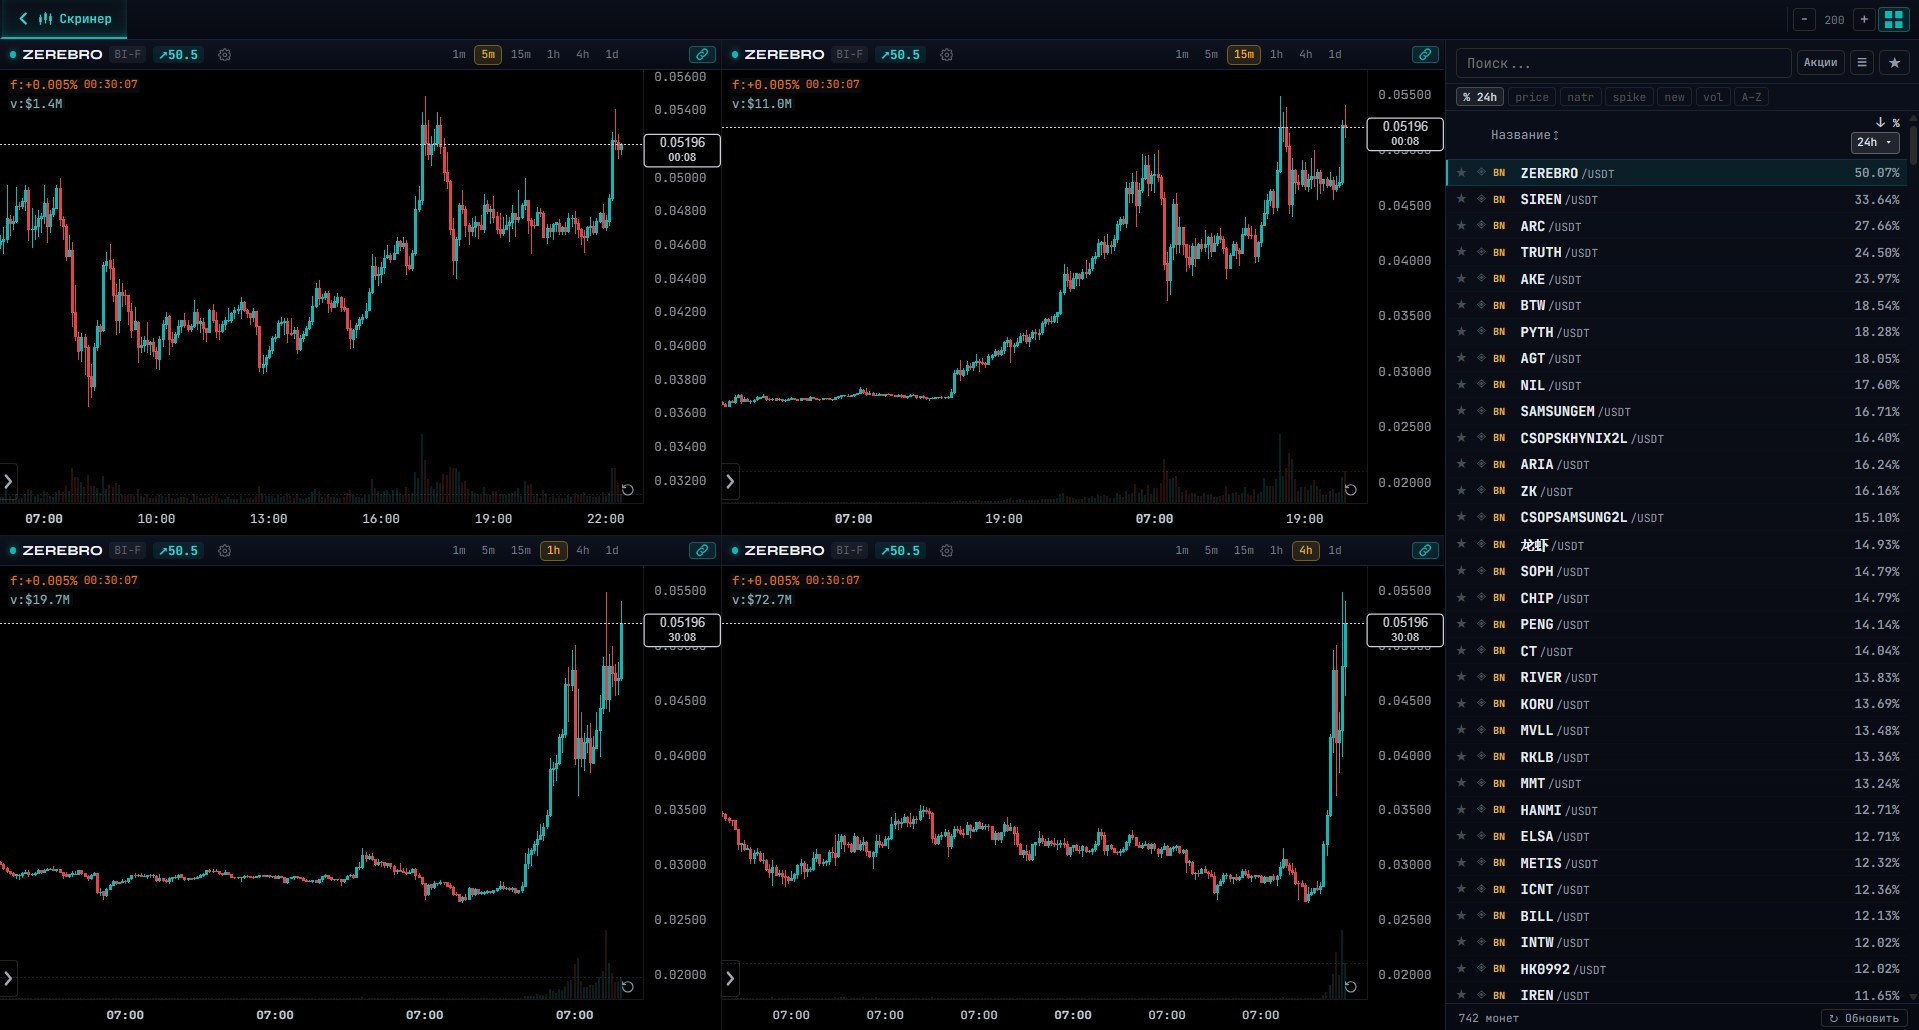Image resolution: width=1919 pixels, height=1030 pixels.
Task: Decrease count with minus button
Action: click(x=1804, y=19)
